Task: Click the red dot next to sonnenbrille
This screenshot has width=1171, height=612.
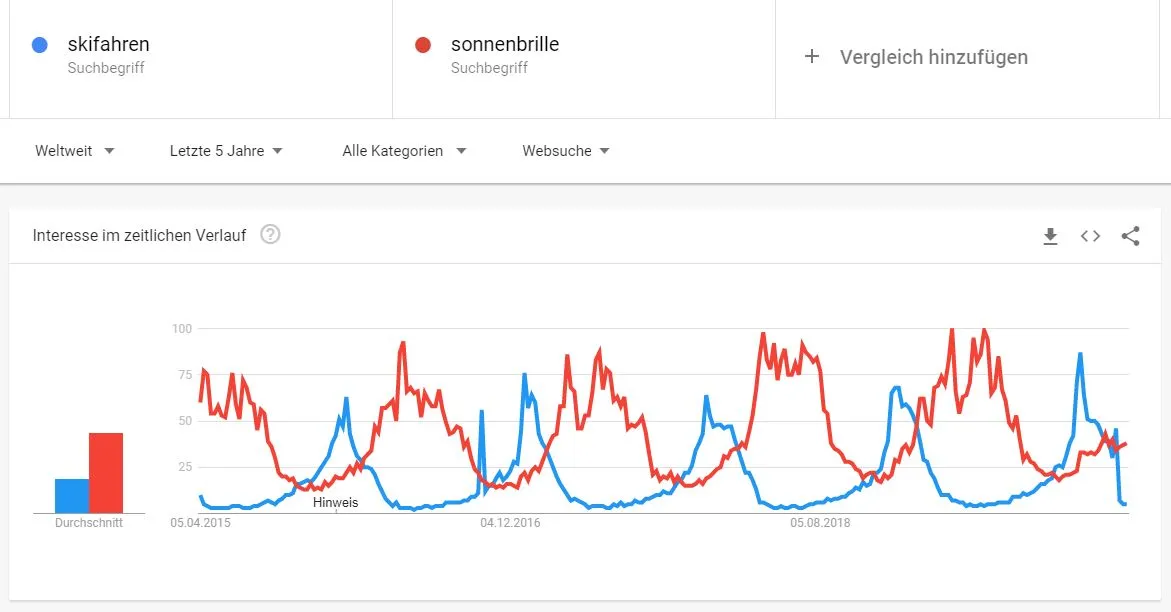Action: 423,44
